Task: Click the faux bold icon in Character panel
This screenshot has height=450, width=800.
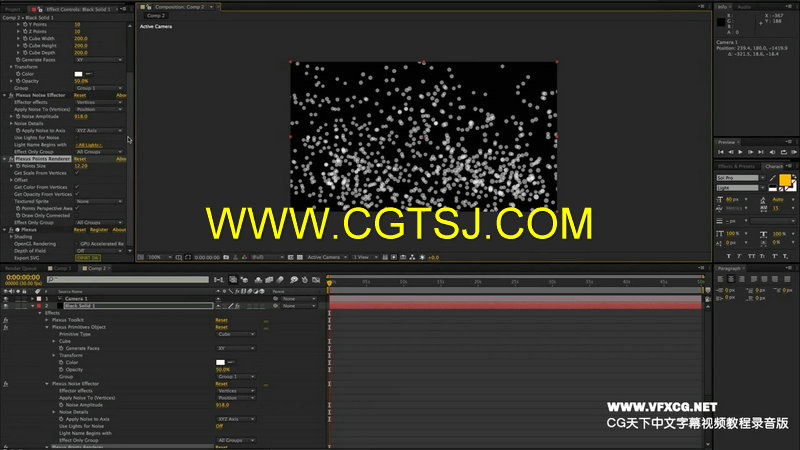Action: point(729,256)
